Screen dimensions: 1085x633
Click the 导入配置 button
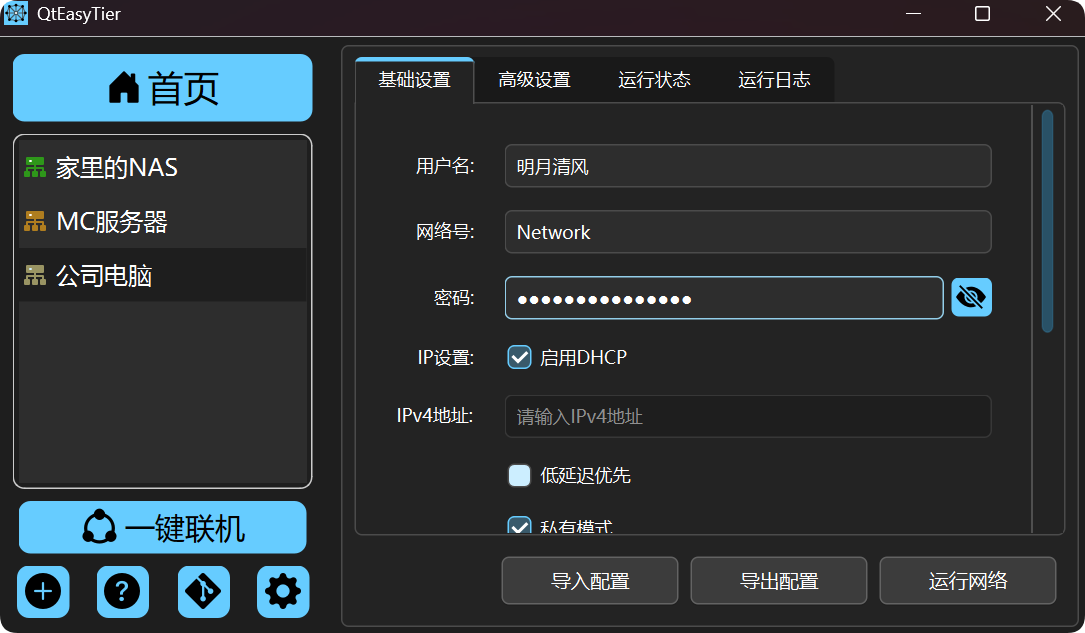pos(589,581)
